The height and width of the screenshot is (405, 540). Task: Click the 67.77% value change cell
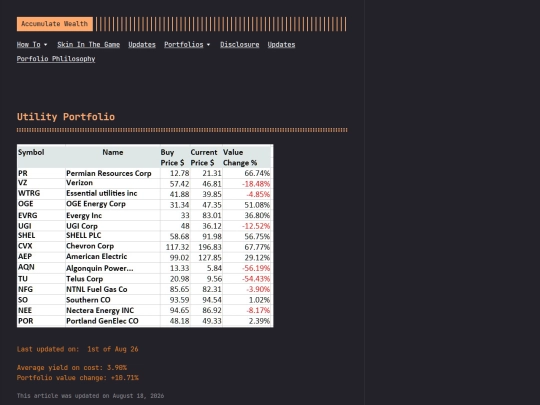tap(257, 247)
